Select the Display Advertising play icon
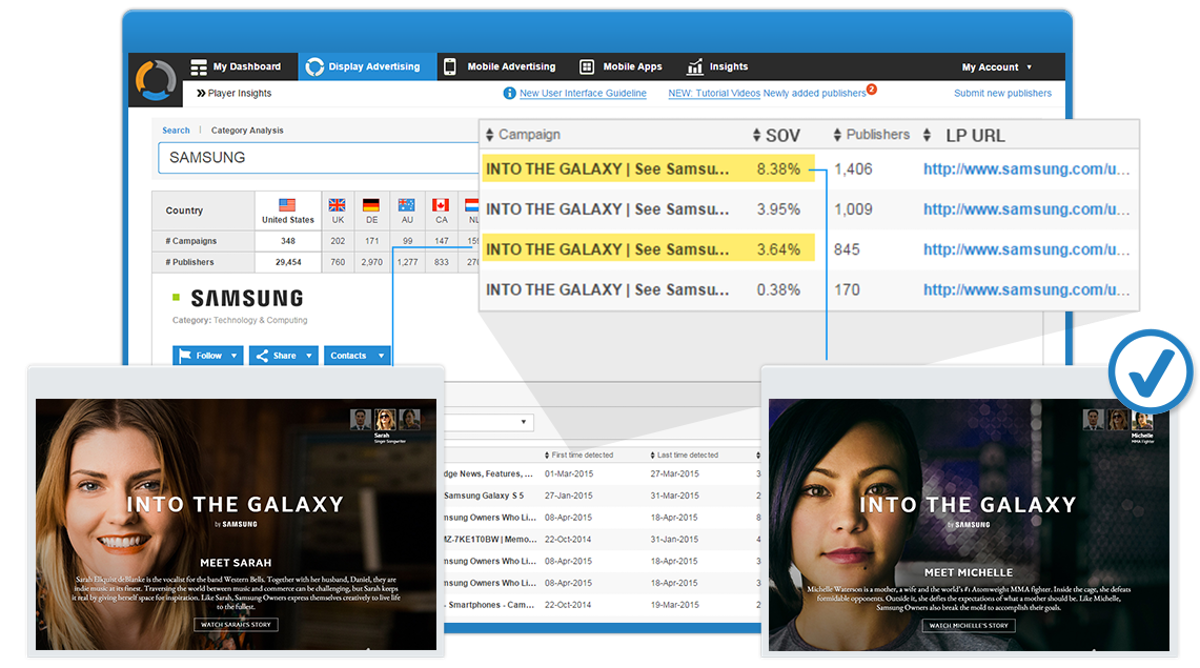Viewport: 1200px width, 668px height. (315, 65)
